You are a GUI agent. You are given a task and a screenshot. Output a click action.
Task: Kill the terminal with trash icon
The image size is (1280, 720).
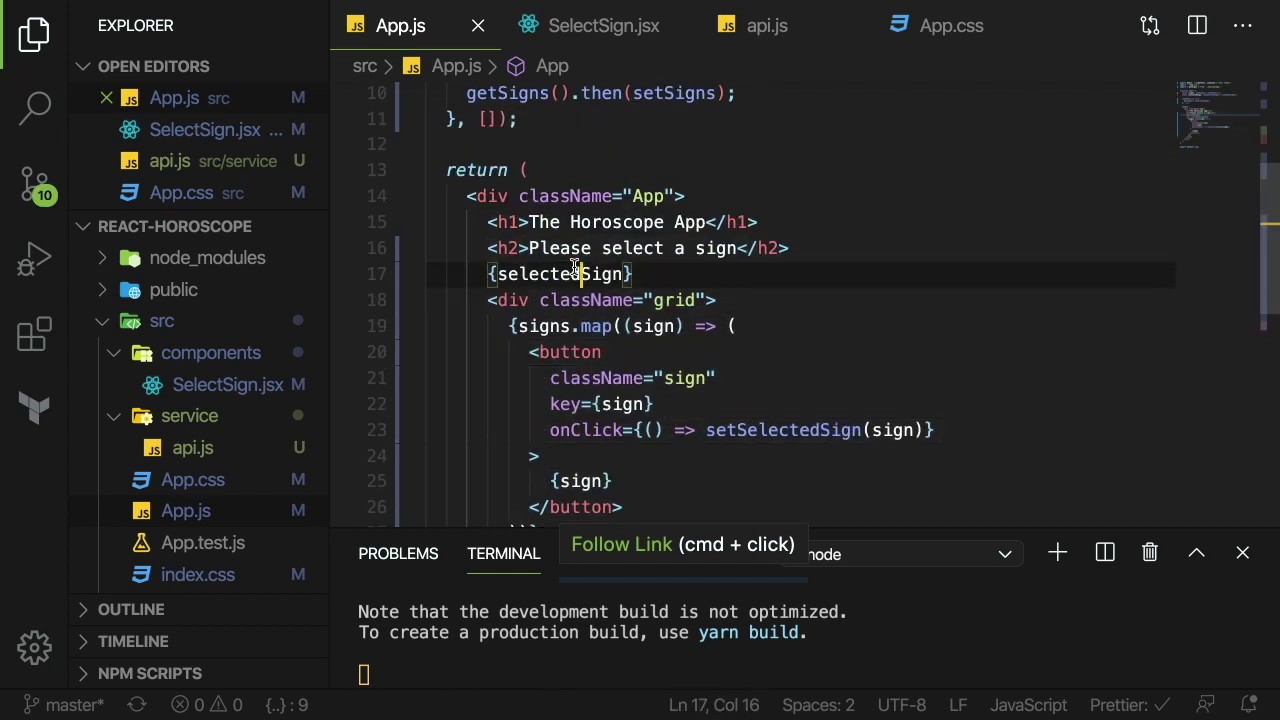pos(1150,553)
